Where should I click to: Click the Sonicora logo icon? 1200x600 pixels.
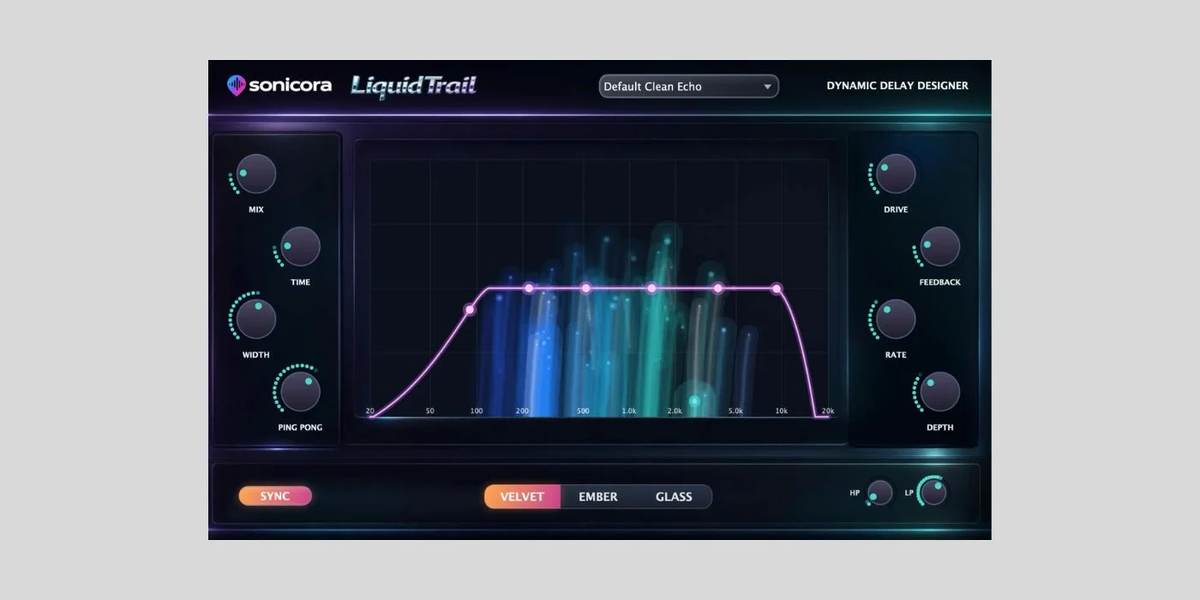click(x=236, y=86)
